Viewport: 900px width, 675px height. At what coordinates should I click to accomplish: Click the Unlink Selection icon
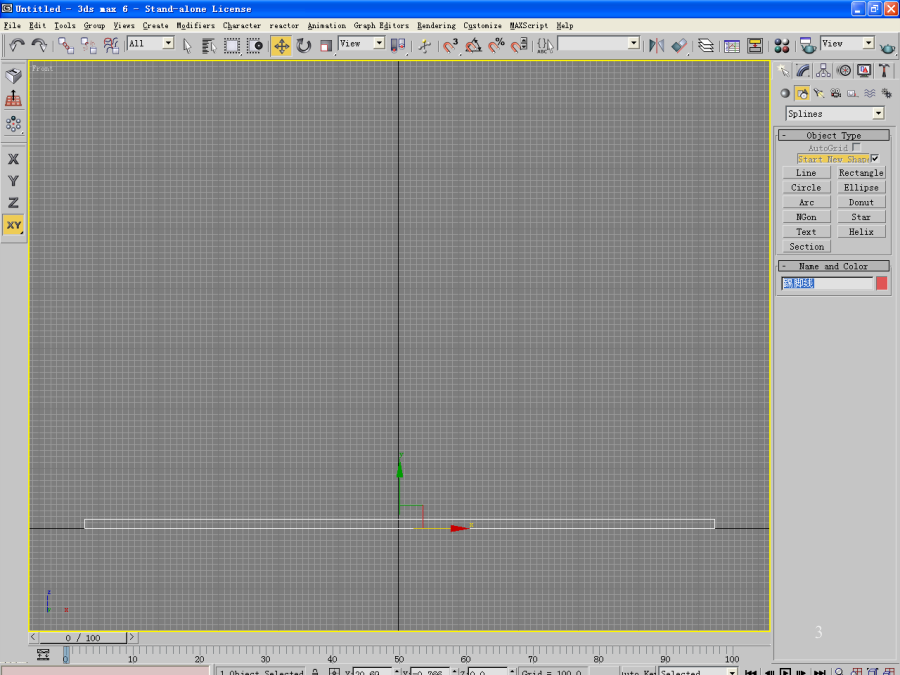88,45
